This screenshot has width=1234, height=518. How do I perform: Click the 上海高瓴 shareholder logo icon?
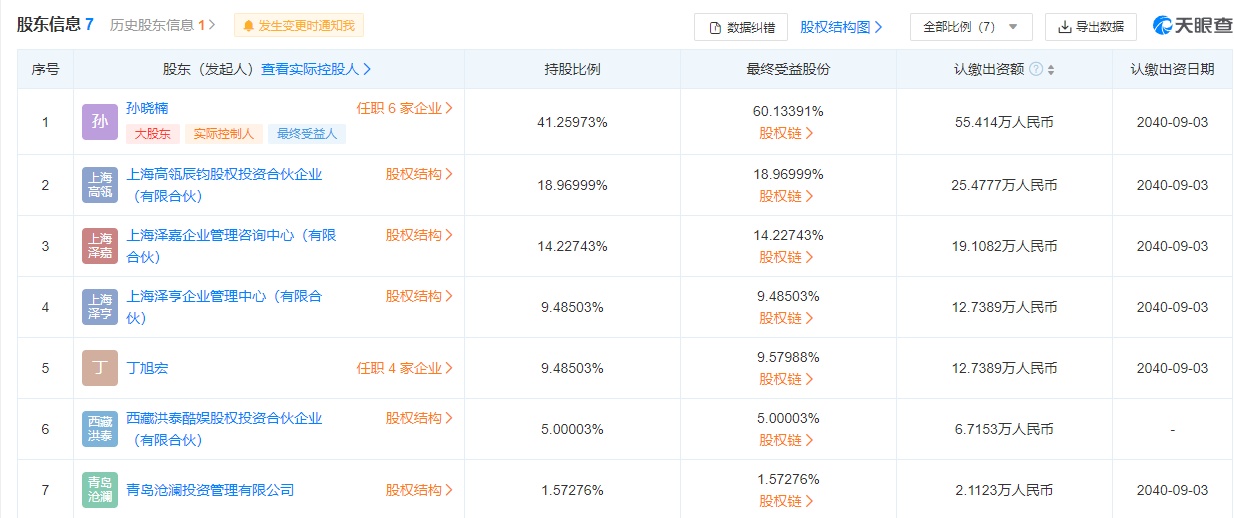[99, 185]
